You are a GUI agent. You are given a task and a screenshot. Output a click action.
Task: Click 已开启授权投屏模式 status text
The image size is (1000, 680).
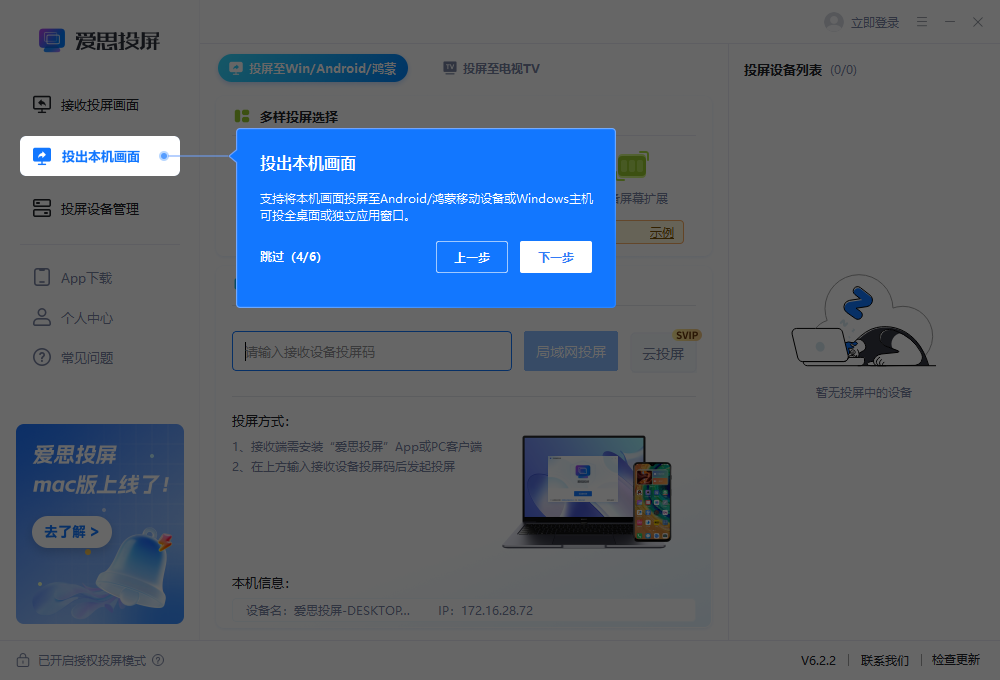click(92, 661)
